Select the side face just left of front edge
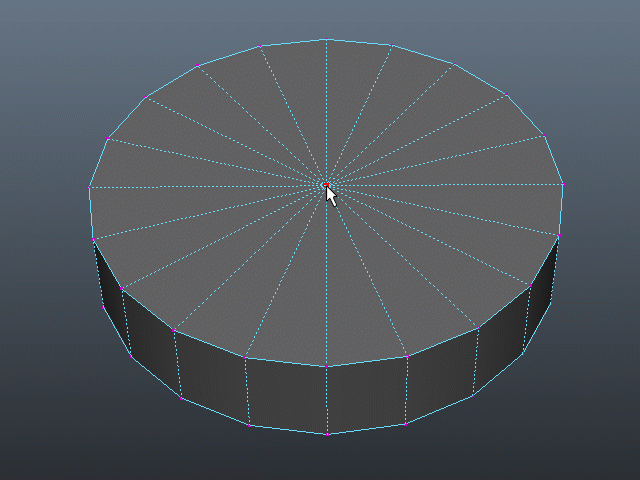 pos(287,396)
